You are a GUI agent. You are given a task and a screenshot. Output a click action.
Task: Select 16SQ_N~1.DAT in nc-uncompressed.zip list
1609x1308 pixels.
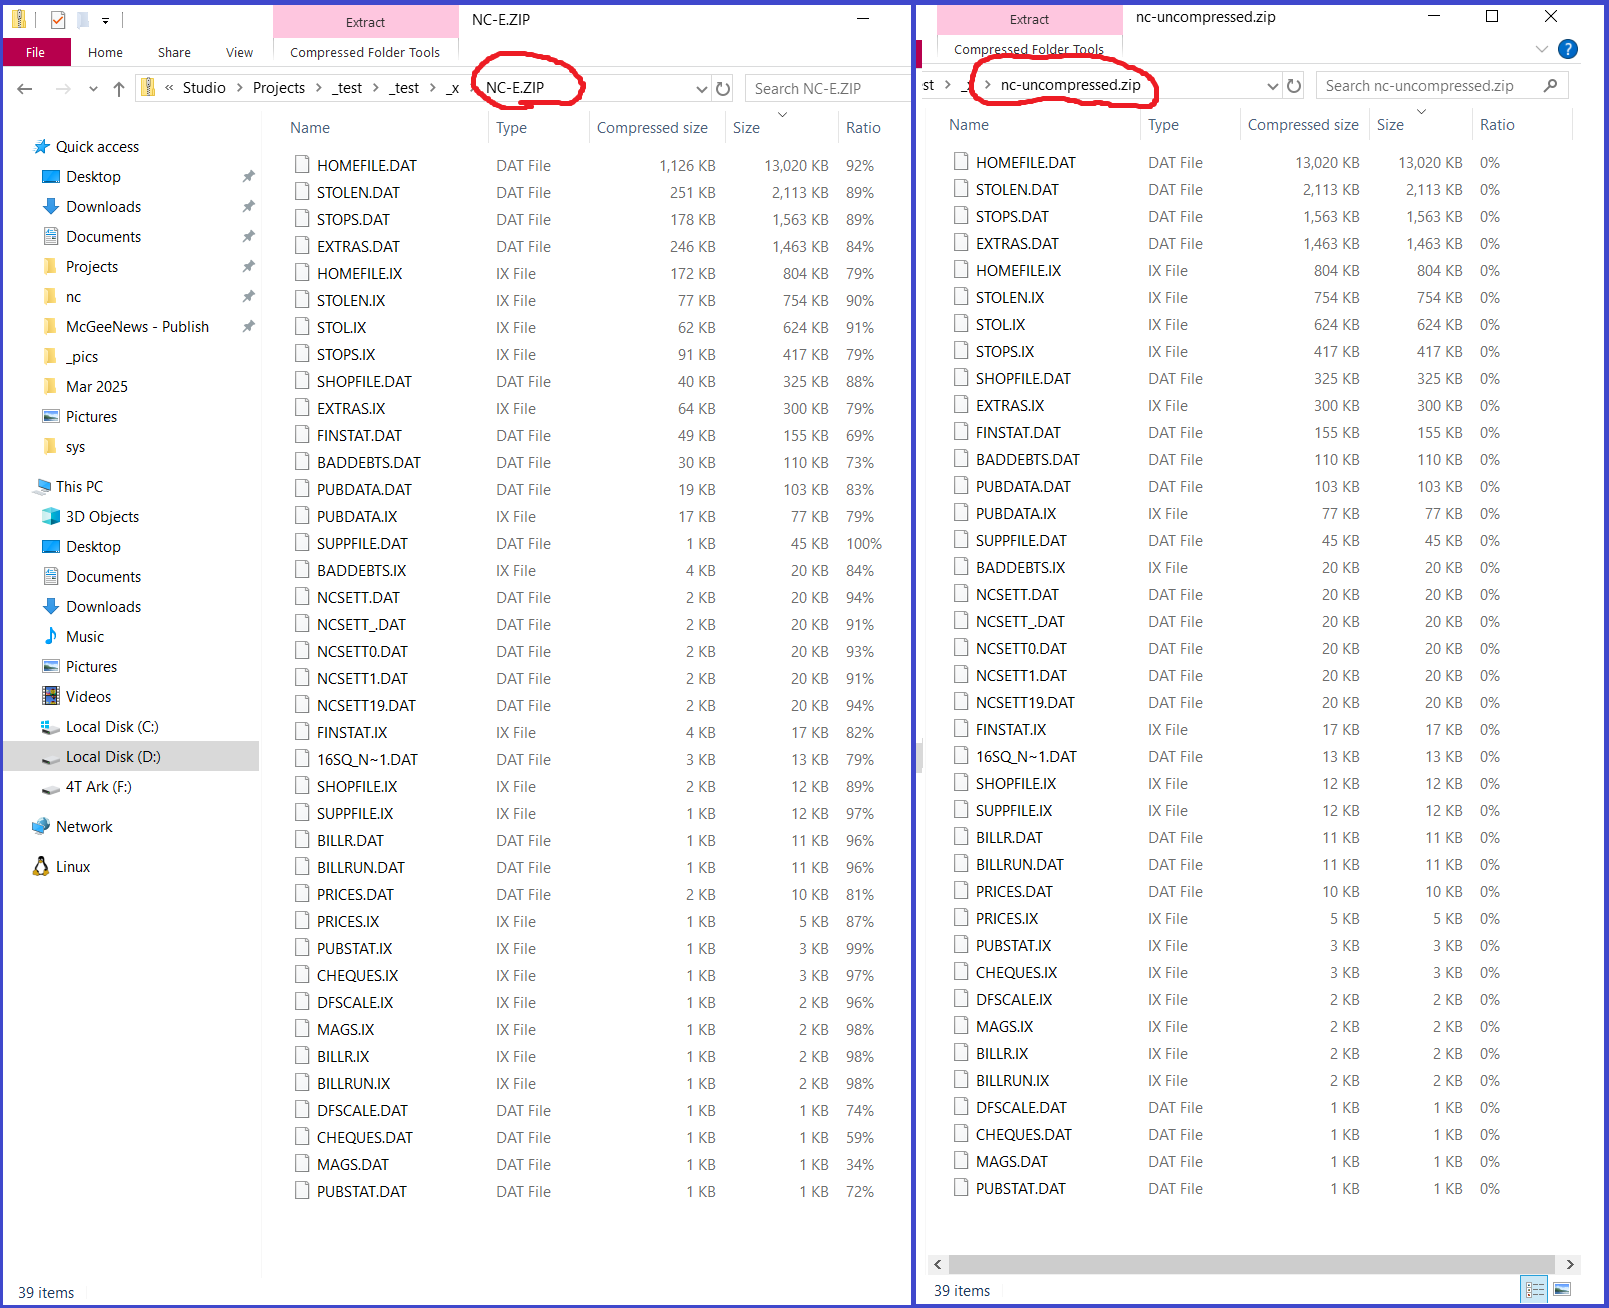pyautogui.click(x=1026, y=757)
